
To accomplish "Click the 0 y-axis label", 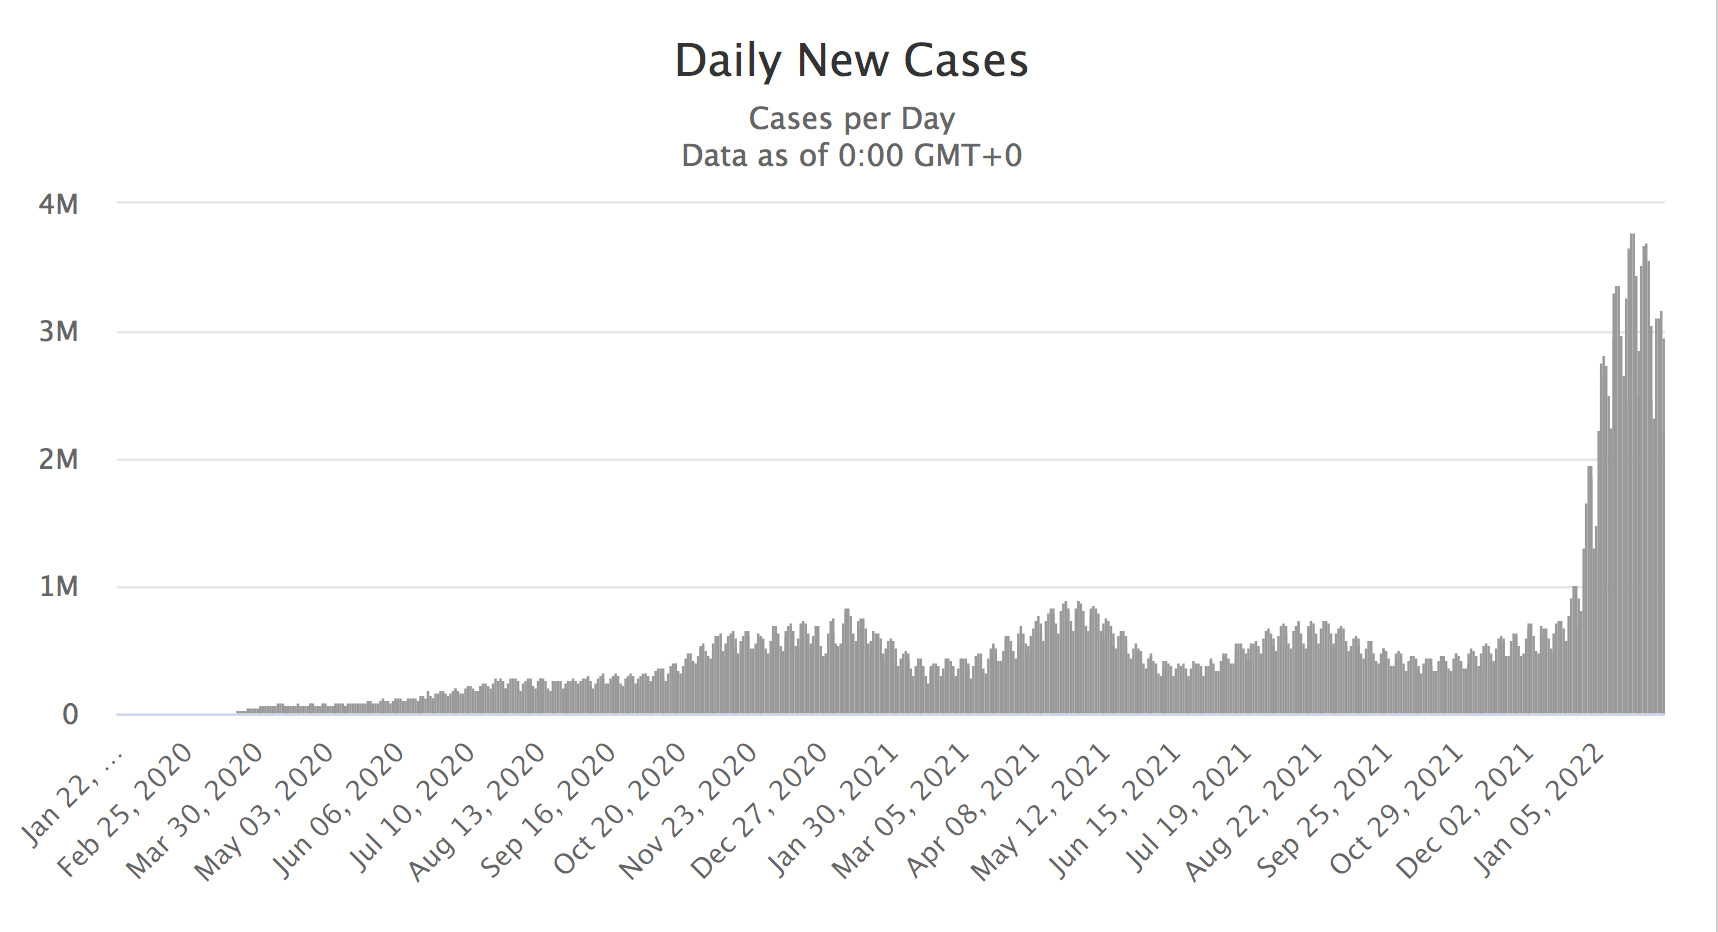I will click(70, 715).
